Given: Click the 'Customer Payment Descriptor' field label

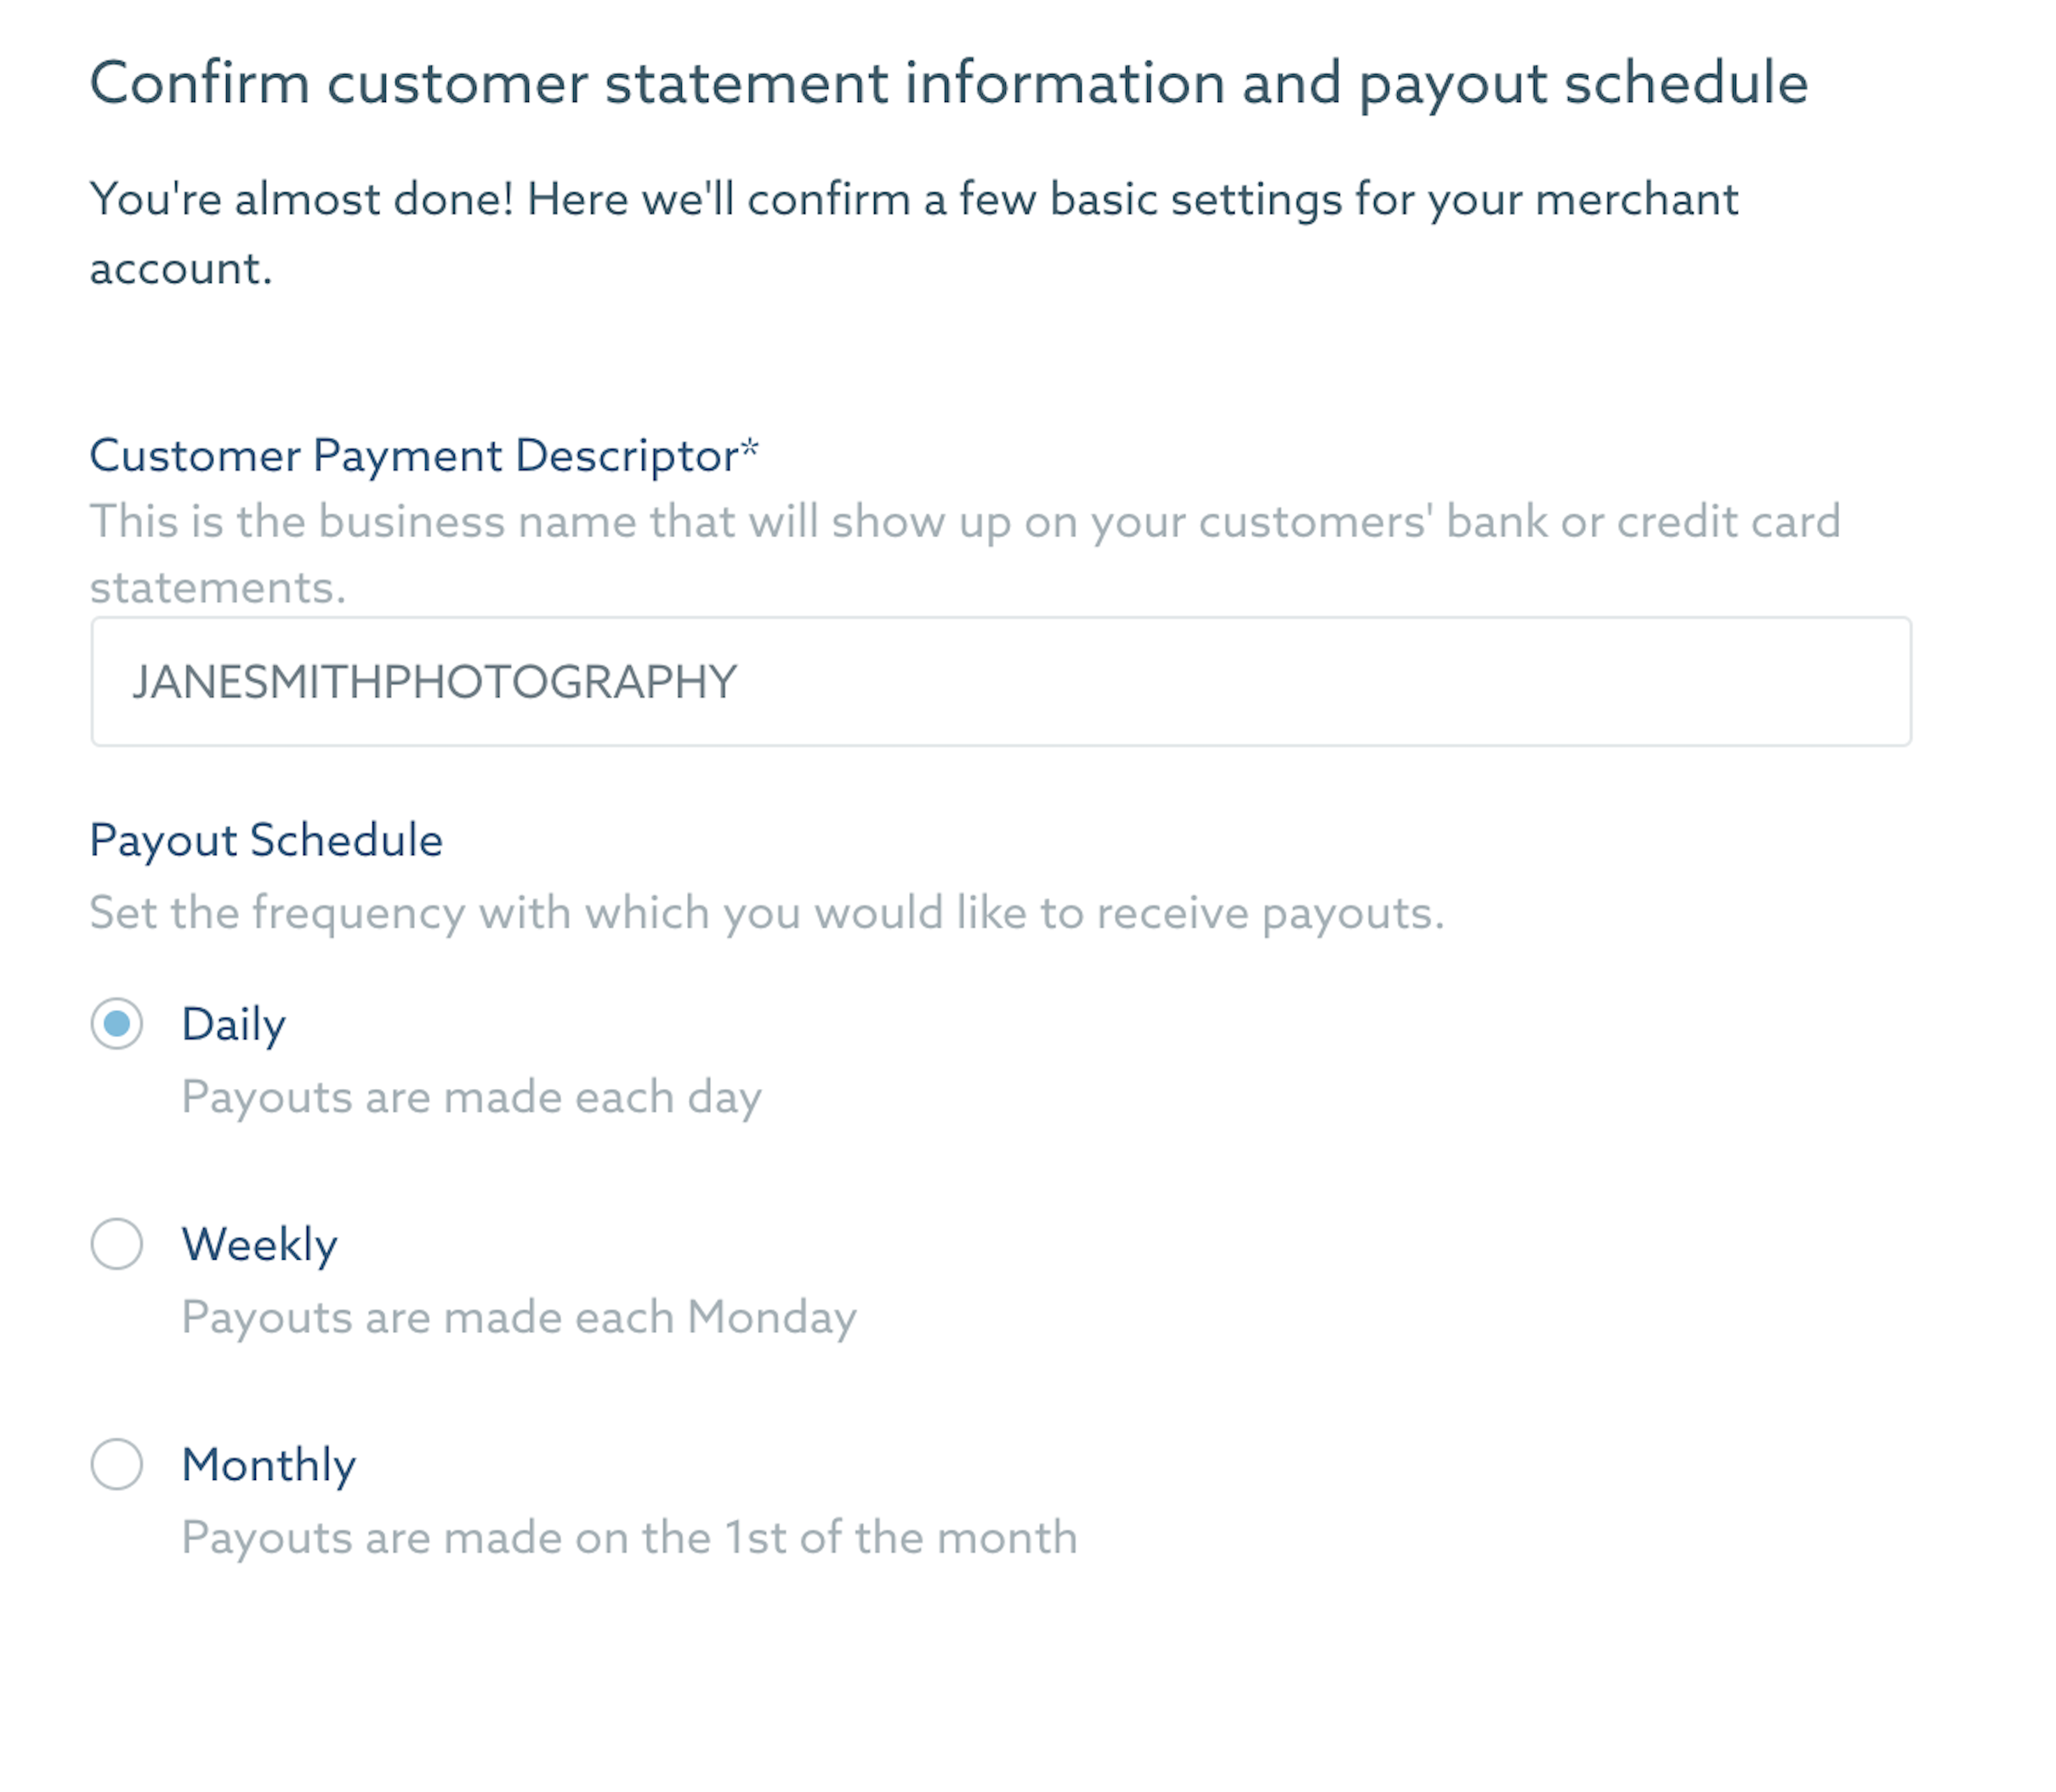Looking at the screenshot, I should coord(414,456).
